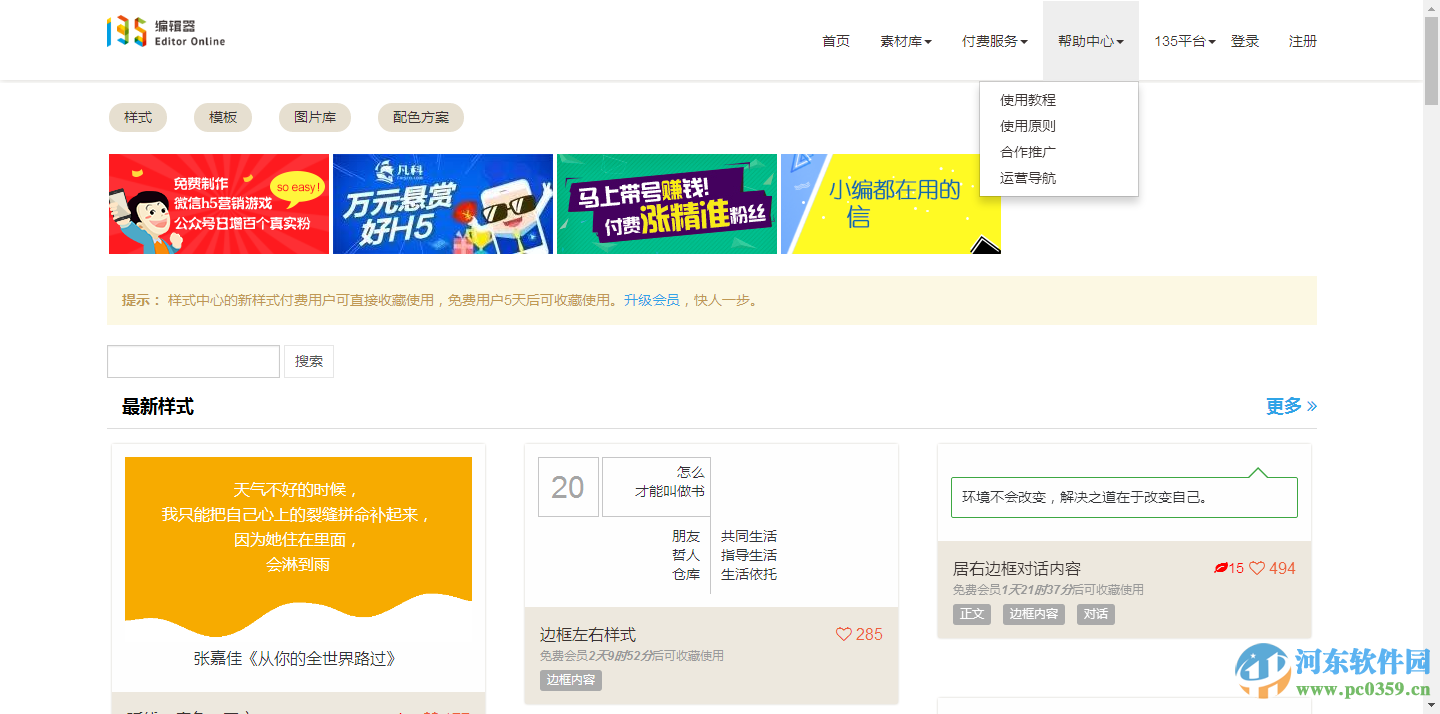Click the 正文 tag
The width and height of the screenshot is (1440, 714).
pyautogui.click(x=972, y=614)
